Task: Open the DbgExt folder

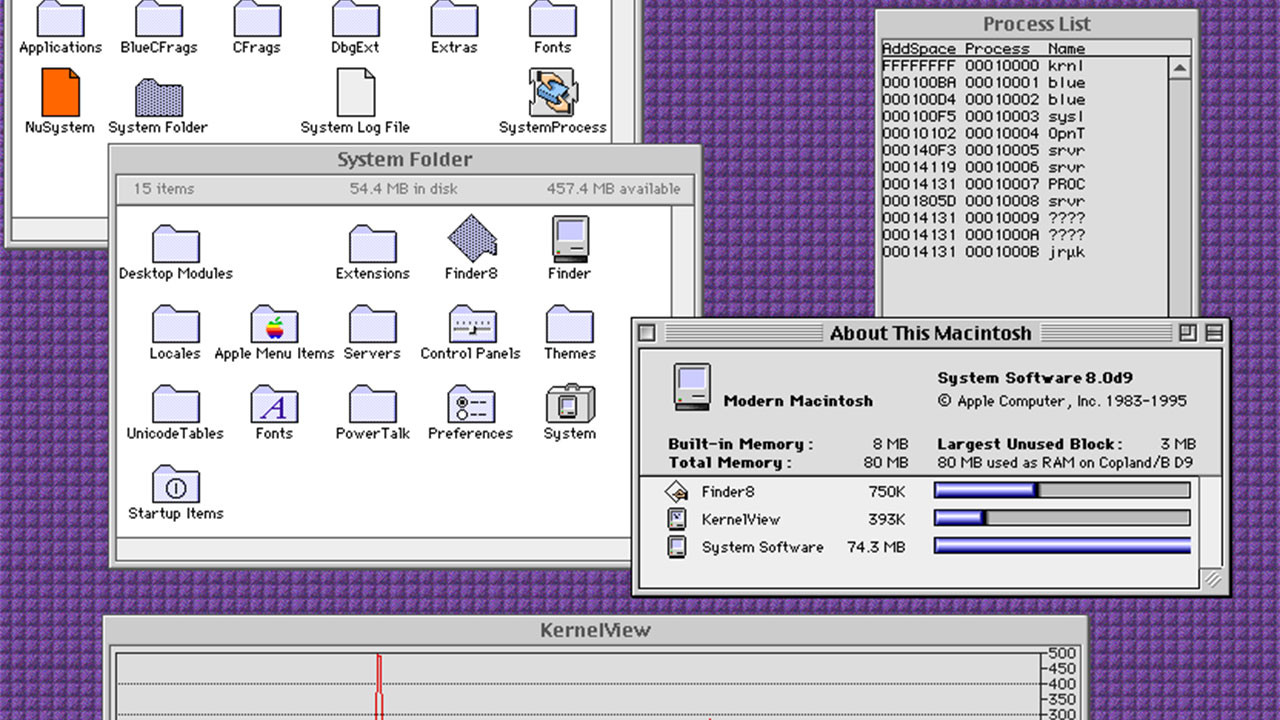Action: pos(356,18)
